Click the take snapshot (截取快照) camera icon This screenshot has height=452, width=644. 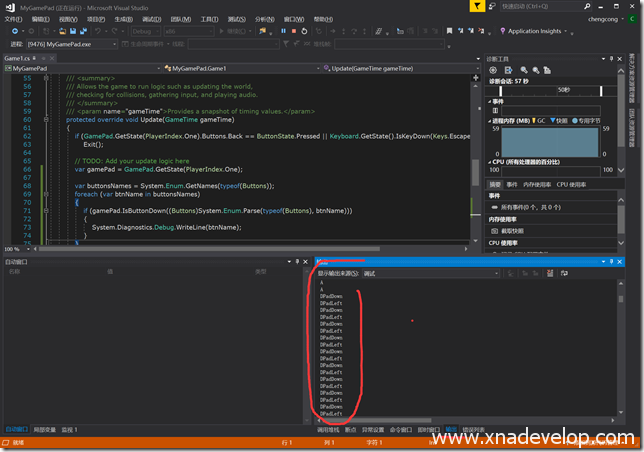point(495,229)
